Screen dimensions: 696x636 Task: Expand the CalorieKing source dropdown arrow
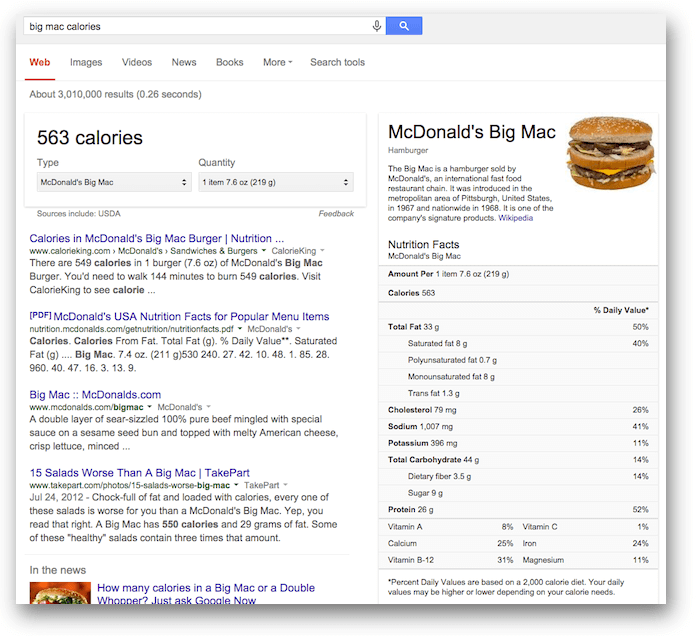(x=322, y=251)
